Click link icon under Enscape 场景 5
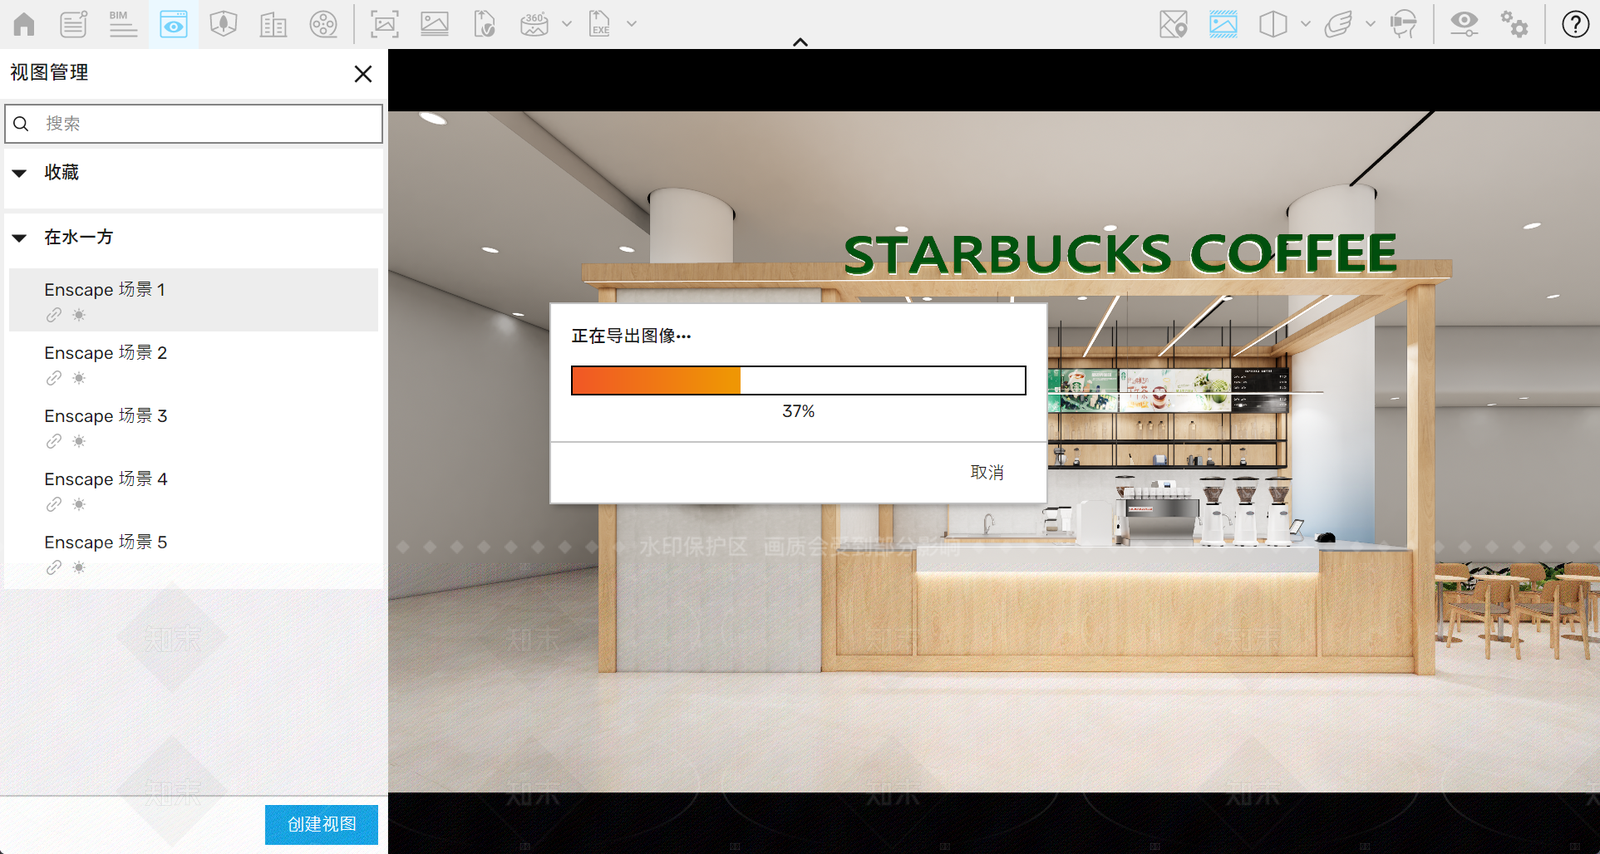Viewport: 1600px width, 854px height. 54,567
